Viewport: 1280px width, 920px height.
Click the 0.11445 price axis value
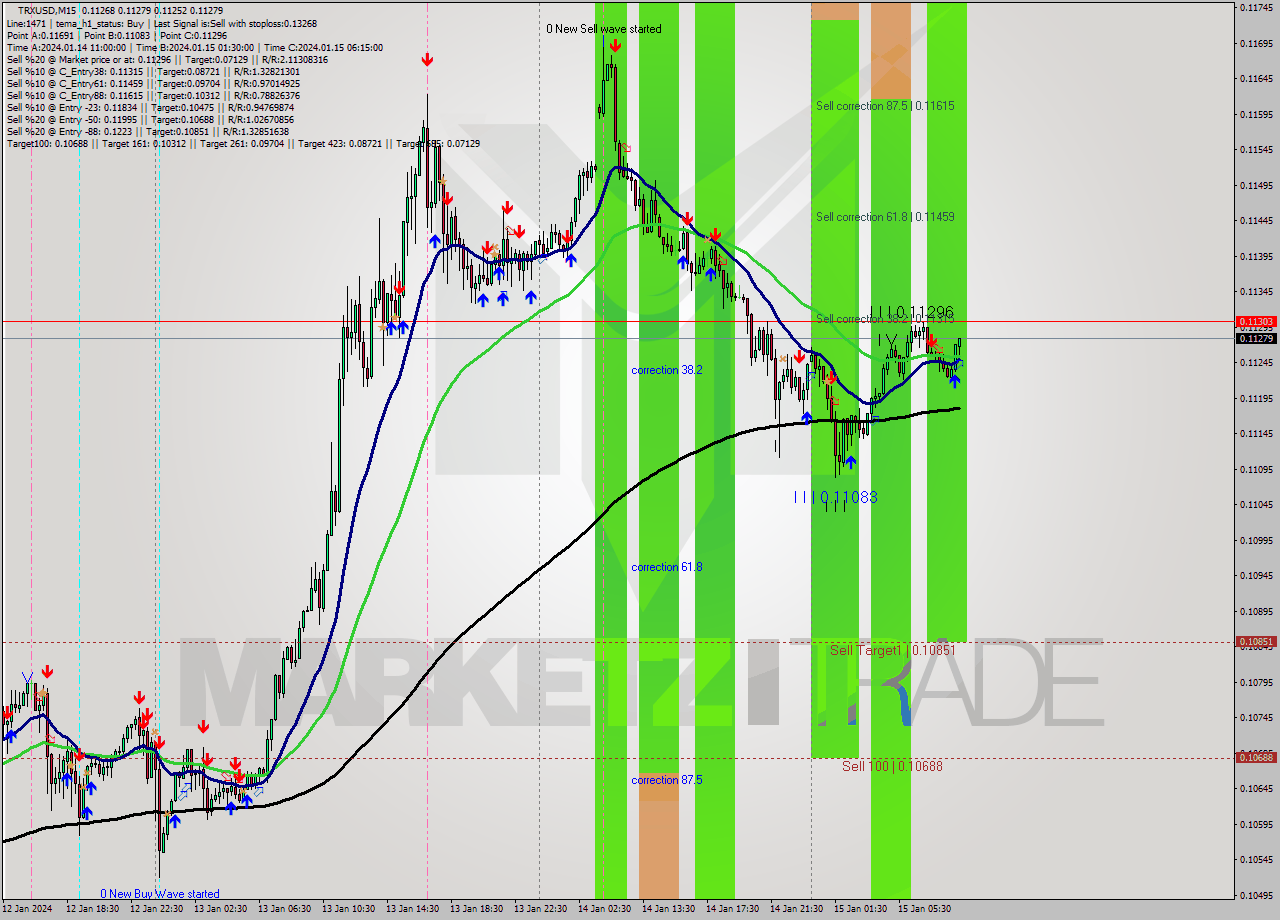coord(1256,220)
